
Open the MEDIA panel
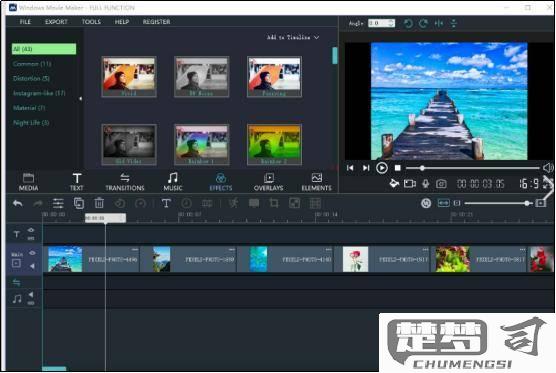pos(28,182)
